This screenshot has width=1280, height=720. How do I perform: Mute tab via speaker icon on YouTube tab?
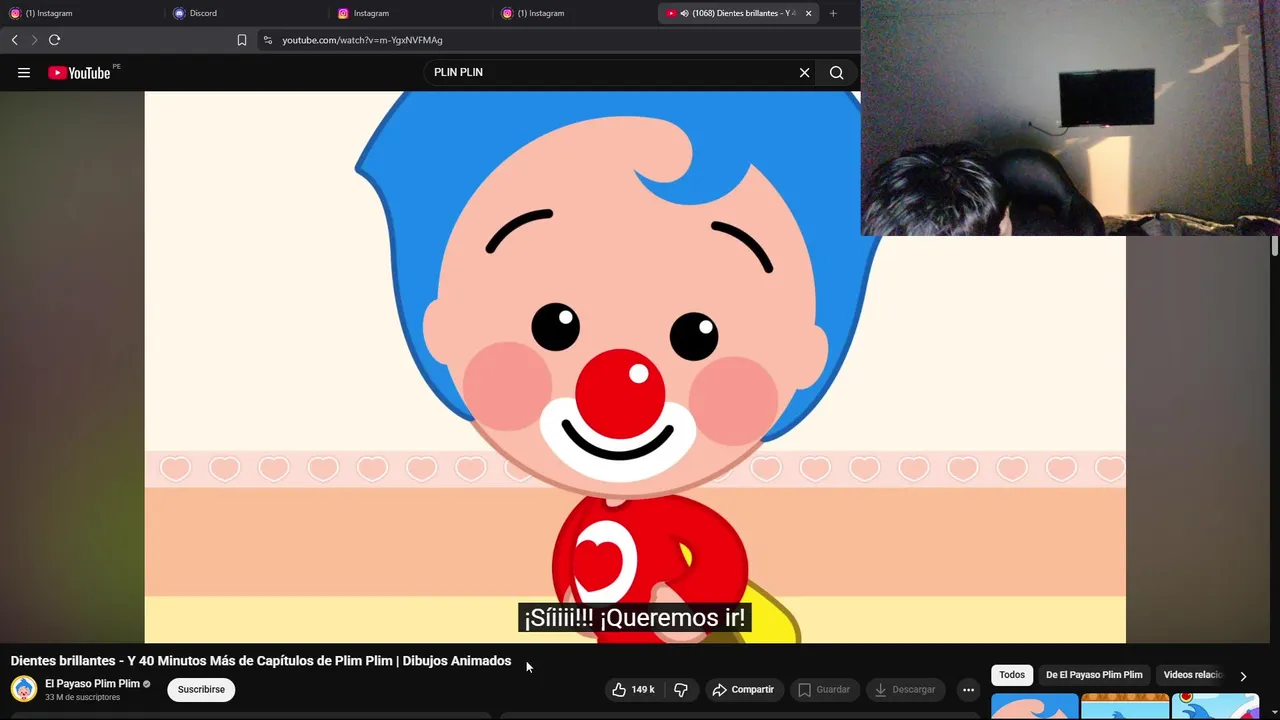click(x=684, y=13)
